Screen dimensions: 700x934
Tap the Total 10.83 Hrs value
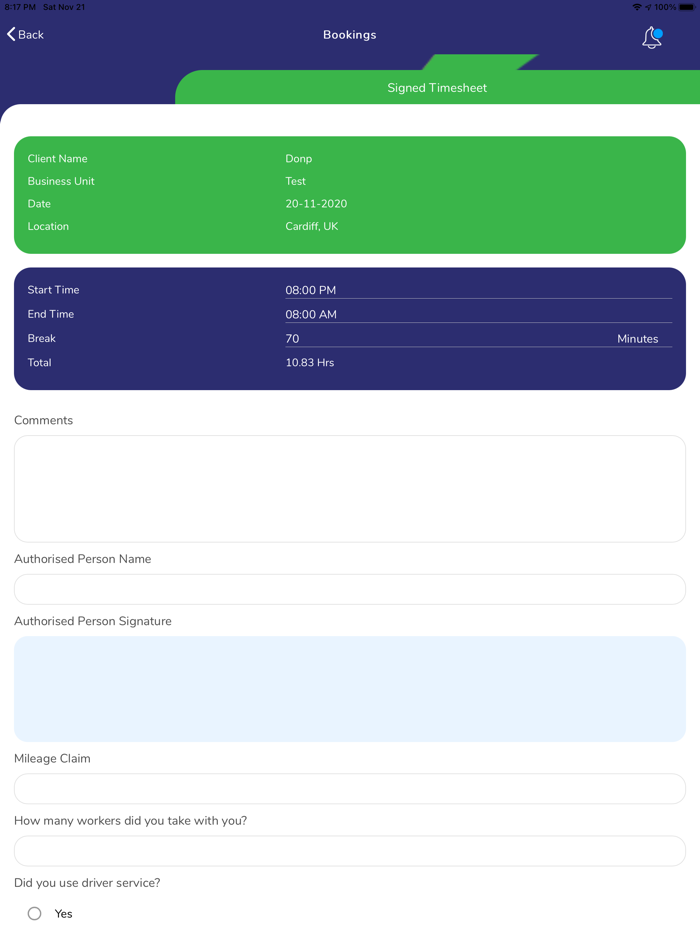pyautogui.click(x=310, y=363)
